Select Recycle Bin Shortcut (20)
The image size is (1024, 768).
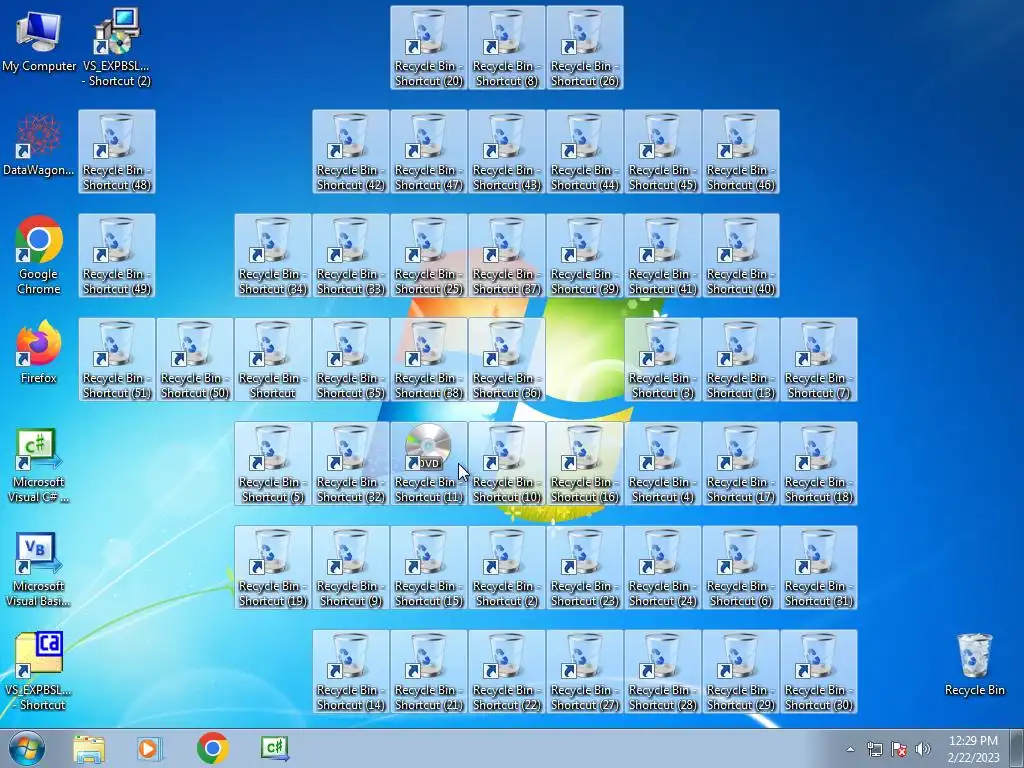coord(428,48)
